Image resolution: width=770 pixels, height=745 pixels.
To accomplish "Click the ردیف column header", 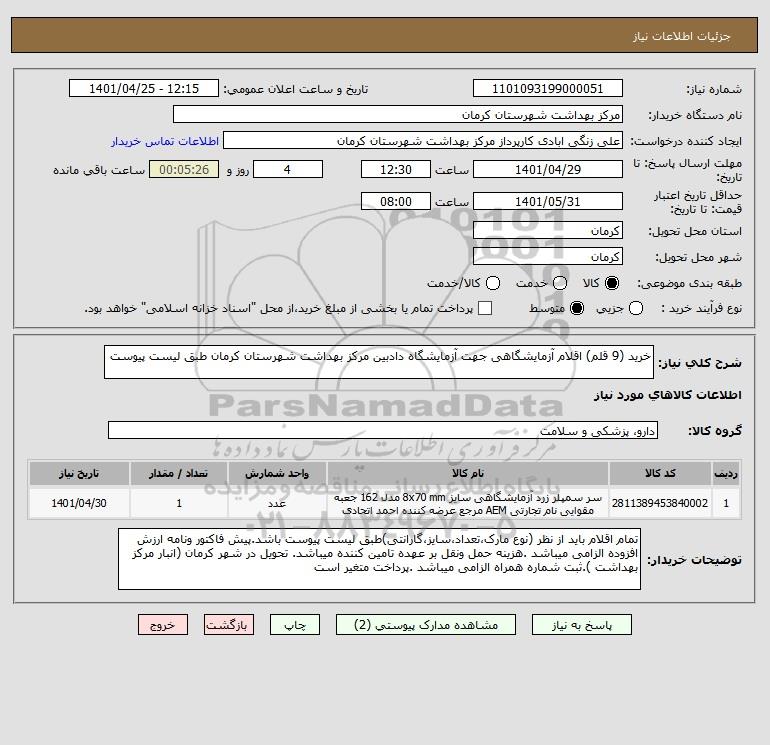I will pos(726,473).
